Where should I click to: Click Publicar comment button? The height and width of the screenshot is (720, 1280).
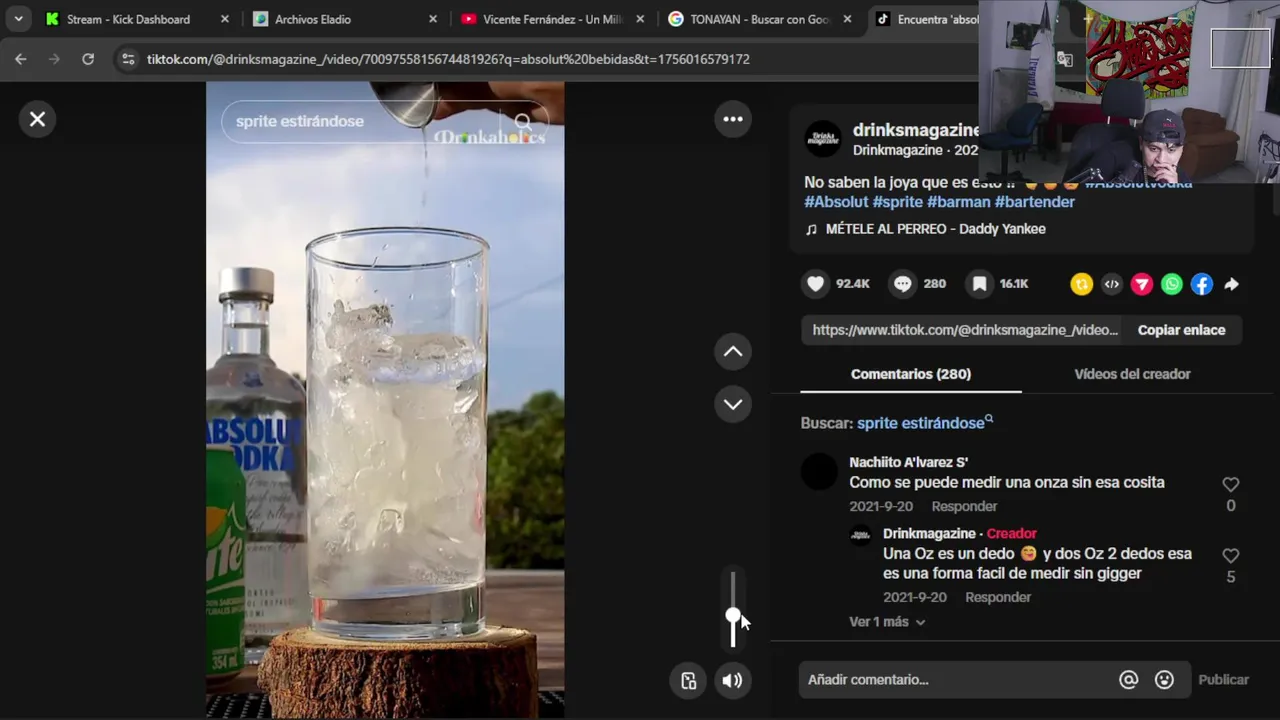(x=1223, y=680)
